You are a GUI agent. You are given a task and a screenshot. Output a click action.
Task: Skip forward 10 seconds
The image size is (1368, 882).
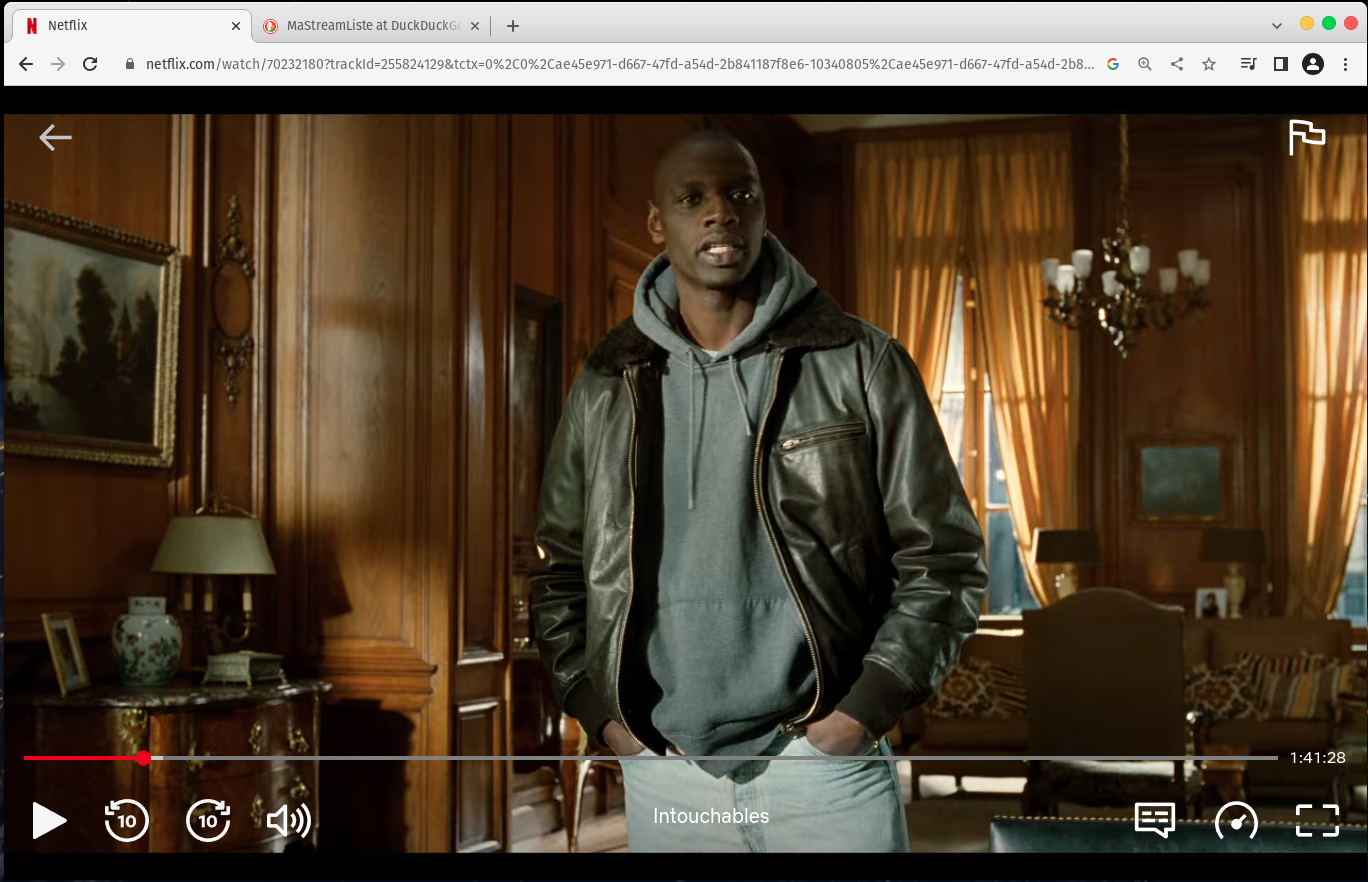[207, 820]
